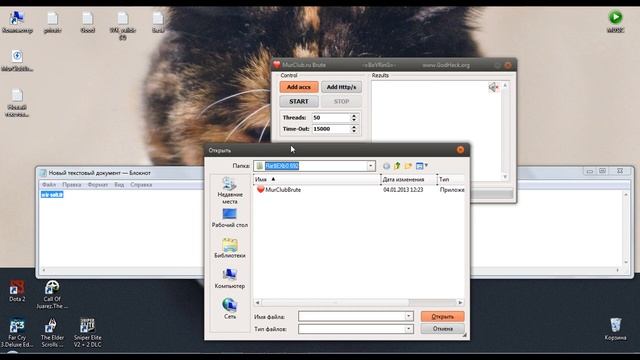Sort files by the Дата изменения column header
This screenshot has height=360, width=640.
coord(408,179)
